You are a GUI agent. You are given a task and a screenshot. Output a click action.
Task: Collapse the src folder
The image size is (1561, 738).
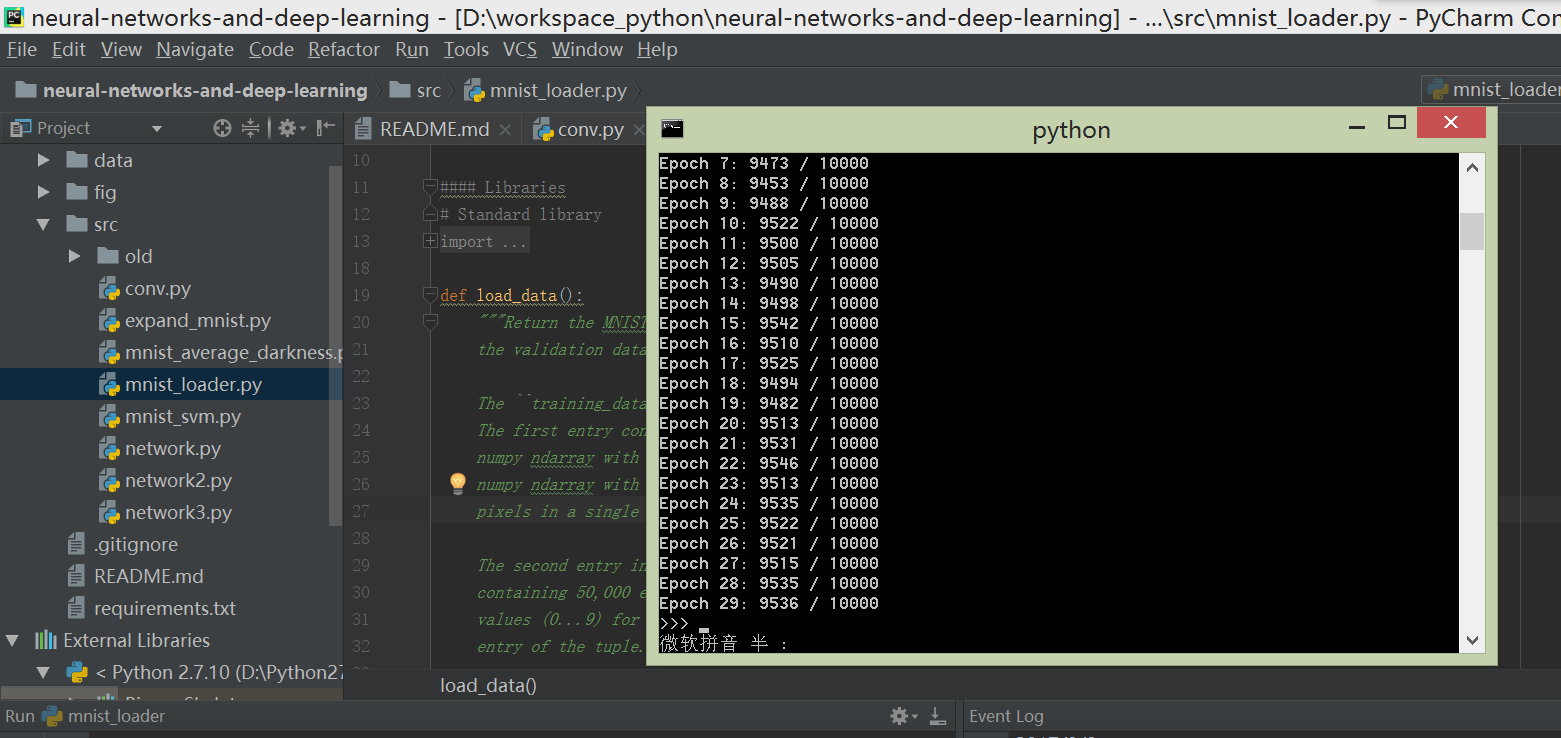[x=43, y=224]
